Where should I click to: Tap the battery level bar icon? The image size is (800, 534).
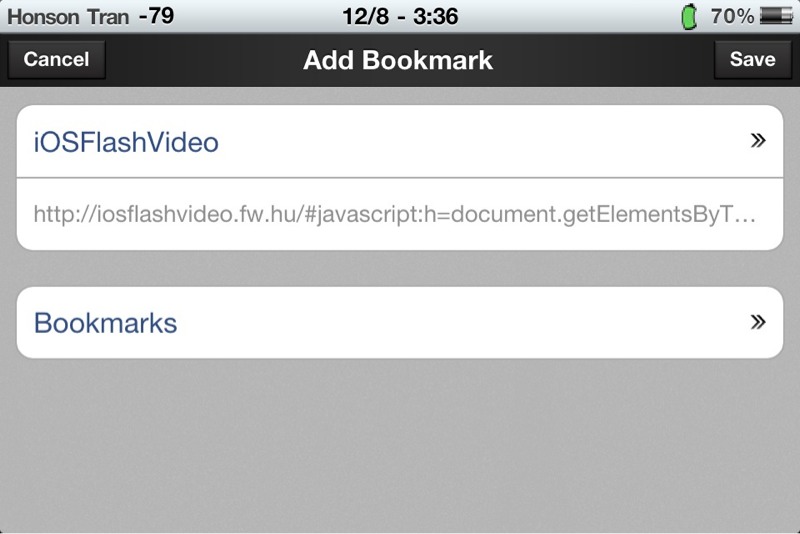776,16
